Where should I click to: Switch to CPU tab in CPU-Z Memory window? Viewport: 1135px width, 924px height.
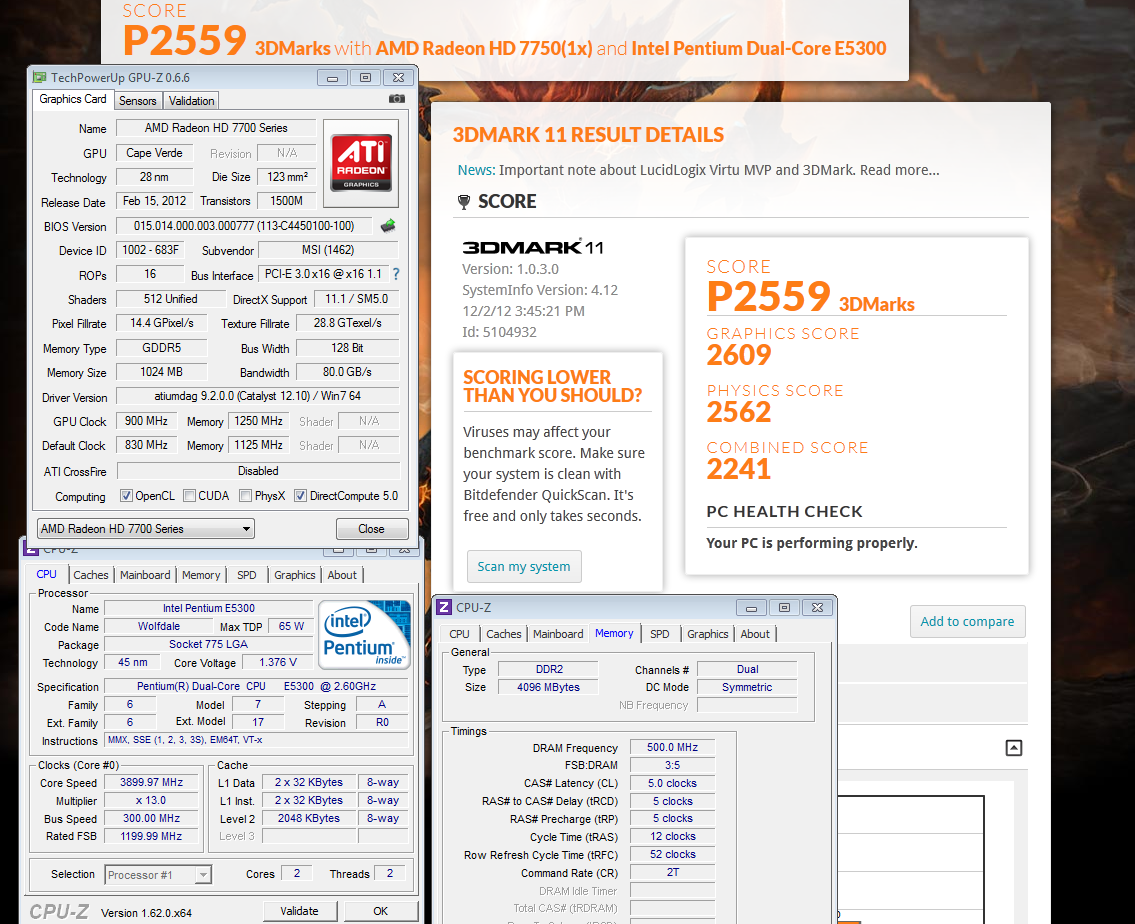[459, 634]
